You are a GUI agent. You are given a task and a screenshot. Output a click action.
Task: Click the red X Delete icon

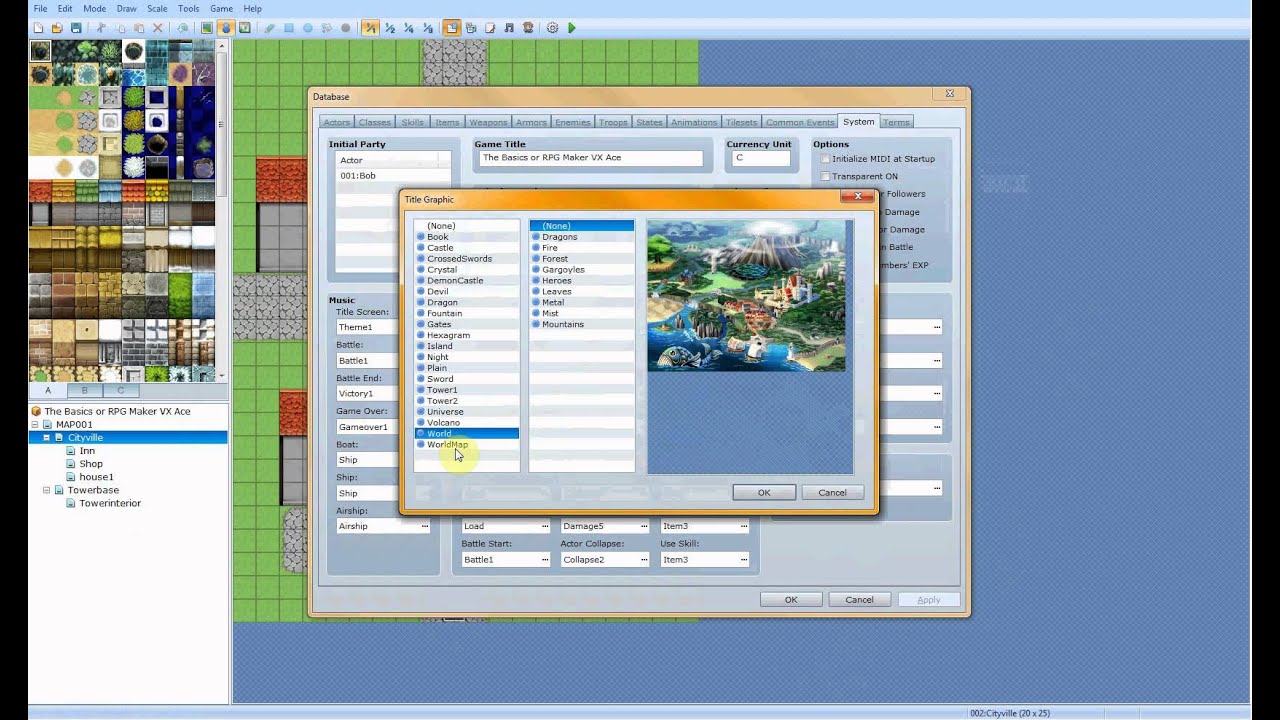tap(158, 28)
